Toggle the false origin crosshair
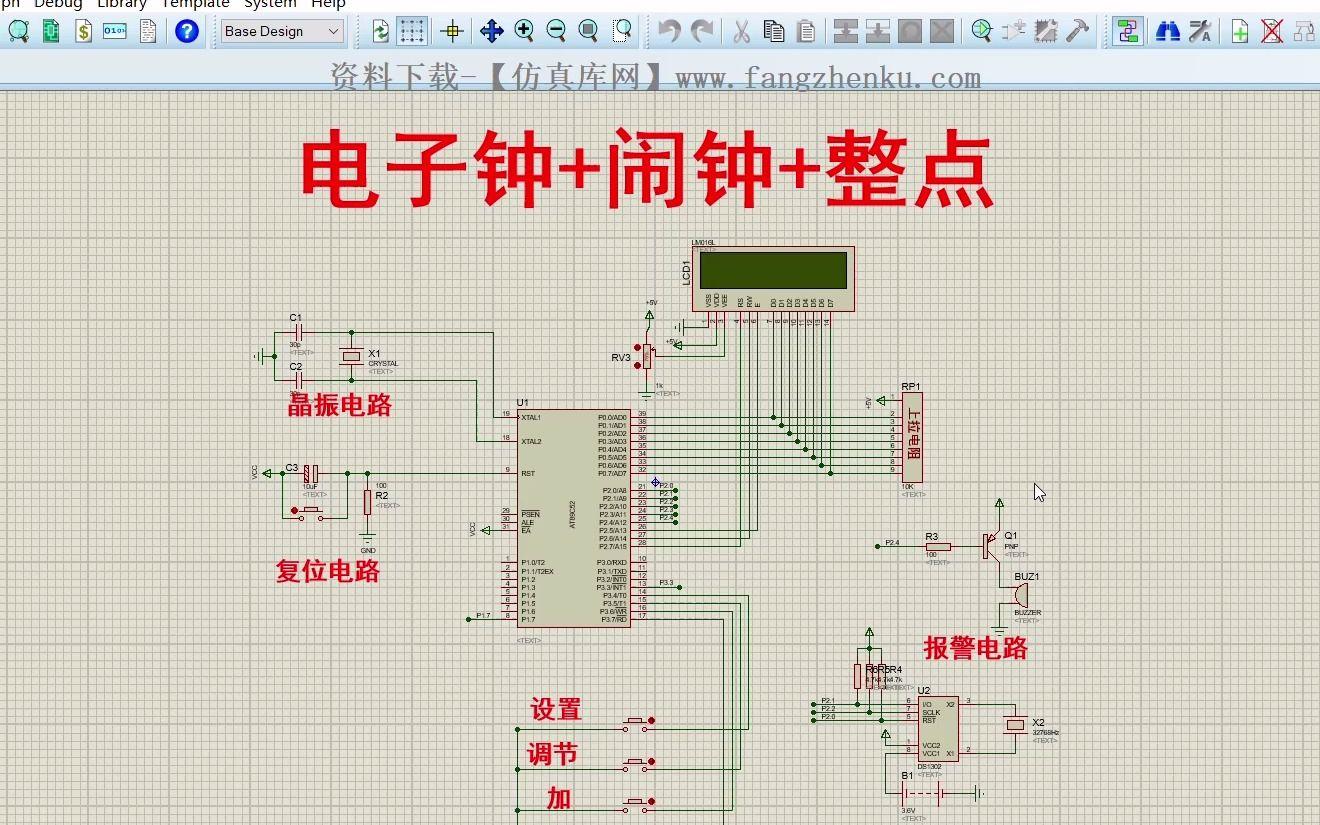The height and width of the screenshot is (825, 1320). (x=452, y=31)
